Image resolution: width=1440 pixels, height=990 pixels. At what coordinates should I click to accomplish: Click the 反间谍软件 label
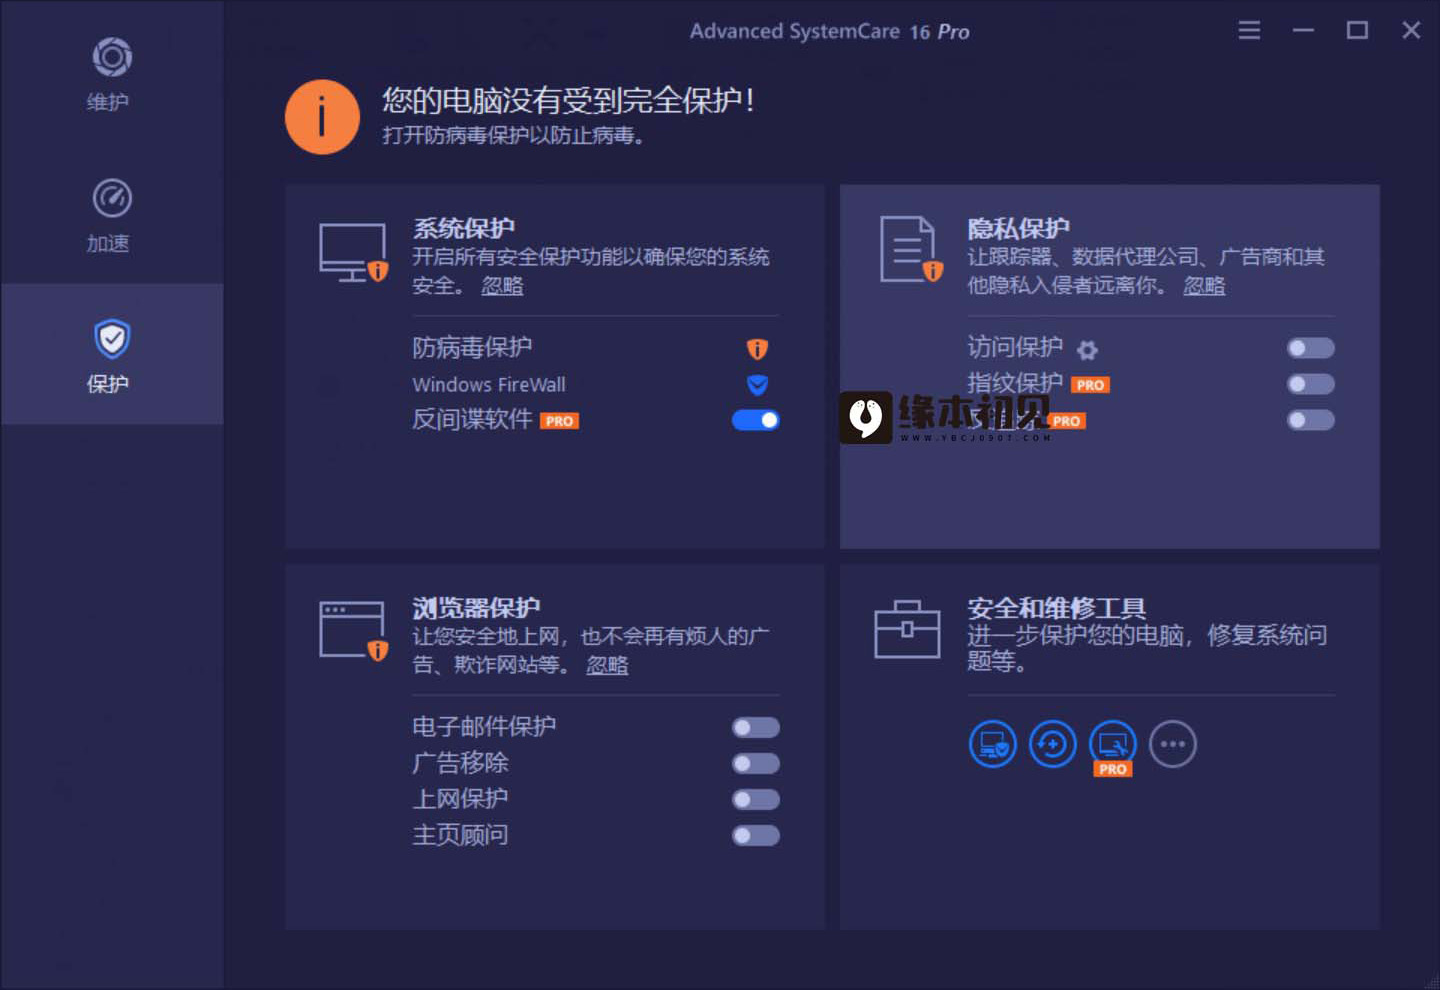[472, 419]
